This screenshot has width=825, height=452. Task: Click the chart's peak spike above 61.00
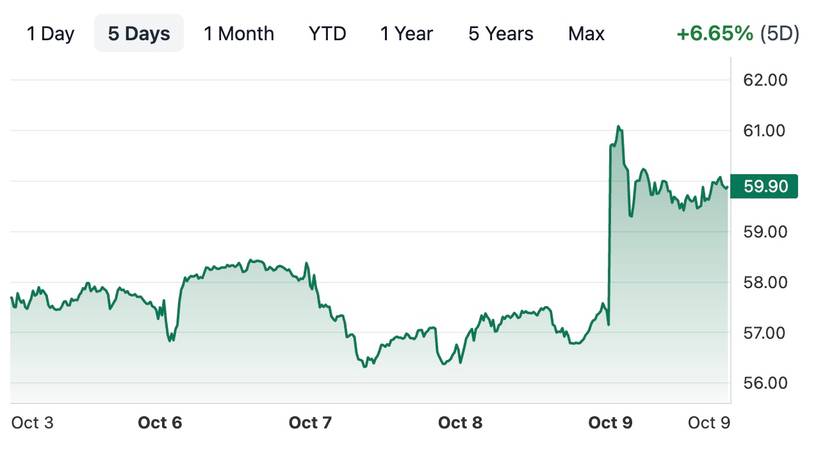tap(619, 127)
